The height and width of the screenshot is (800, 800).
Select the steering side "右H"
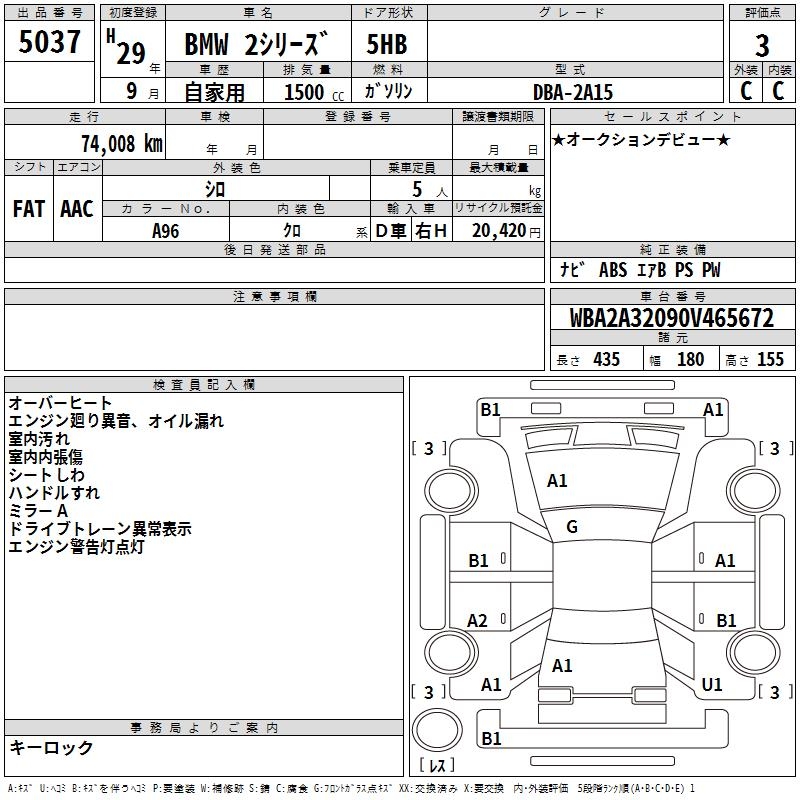[431, 231]
